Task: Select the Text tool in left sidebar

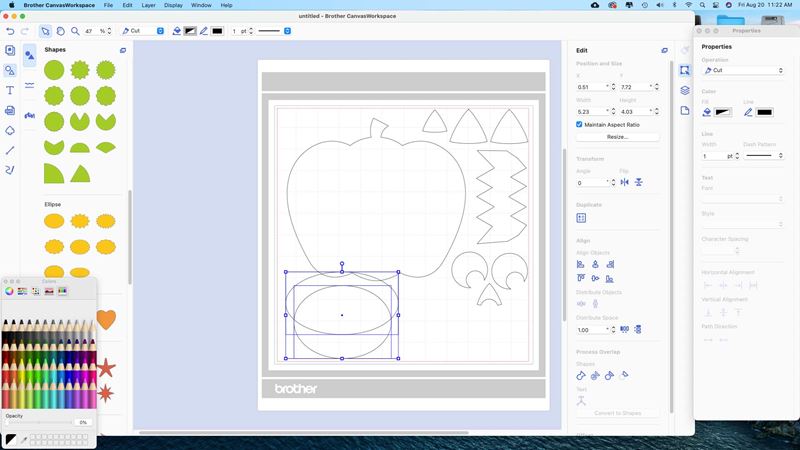Action: (10, 90)
